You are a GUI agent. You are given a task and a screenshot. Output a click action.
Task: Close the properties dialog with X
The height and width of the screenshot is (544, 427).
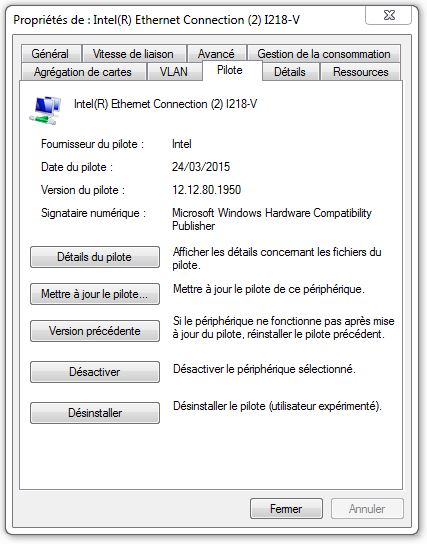click(389, 15)
